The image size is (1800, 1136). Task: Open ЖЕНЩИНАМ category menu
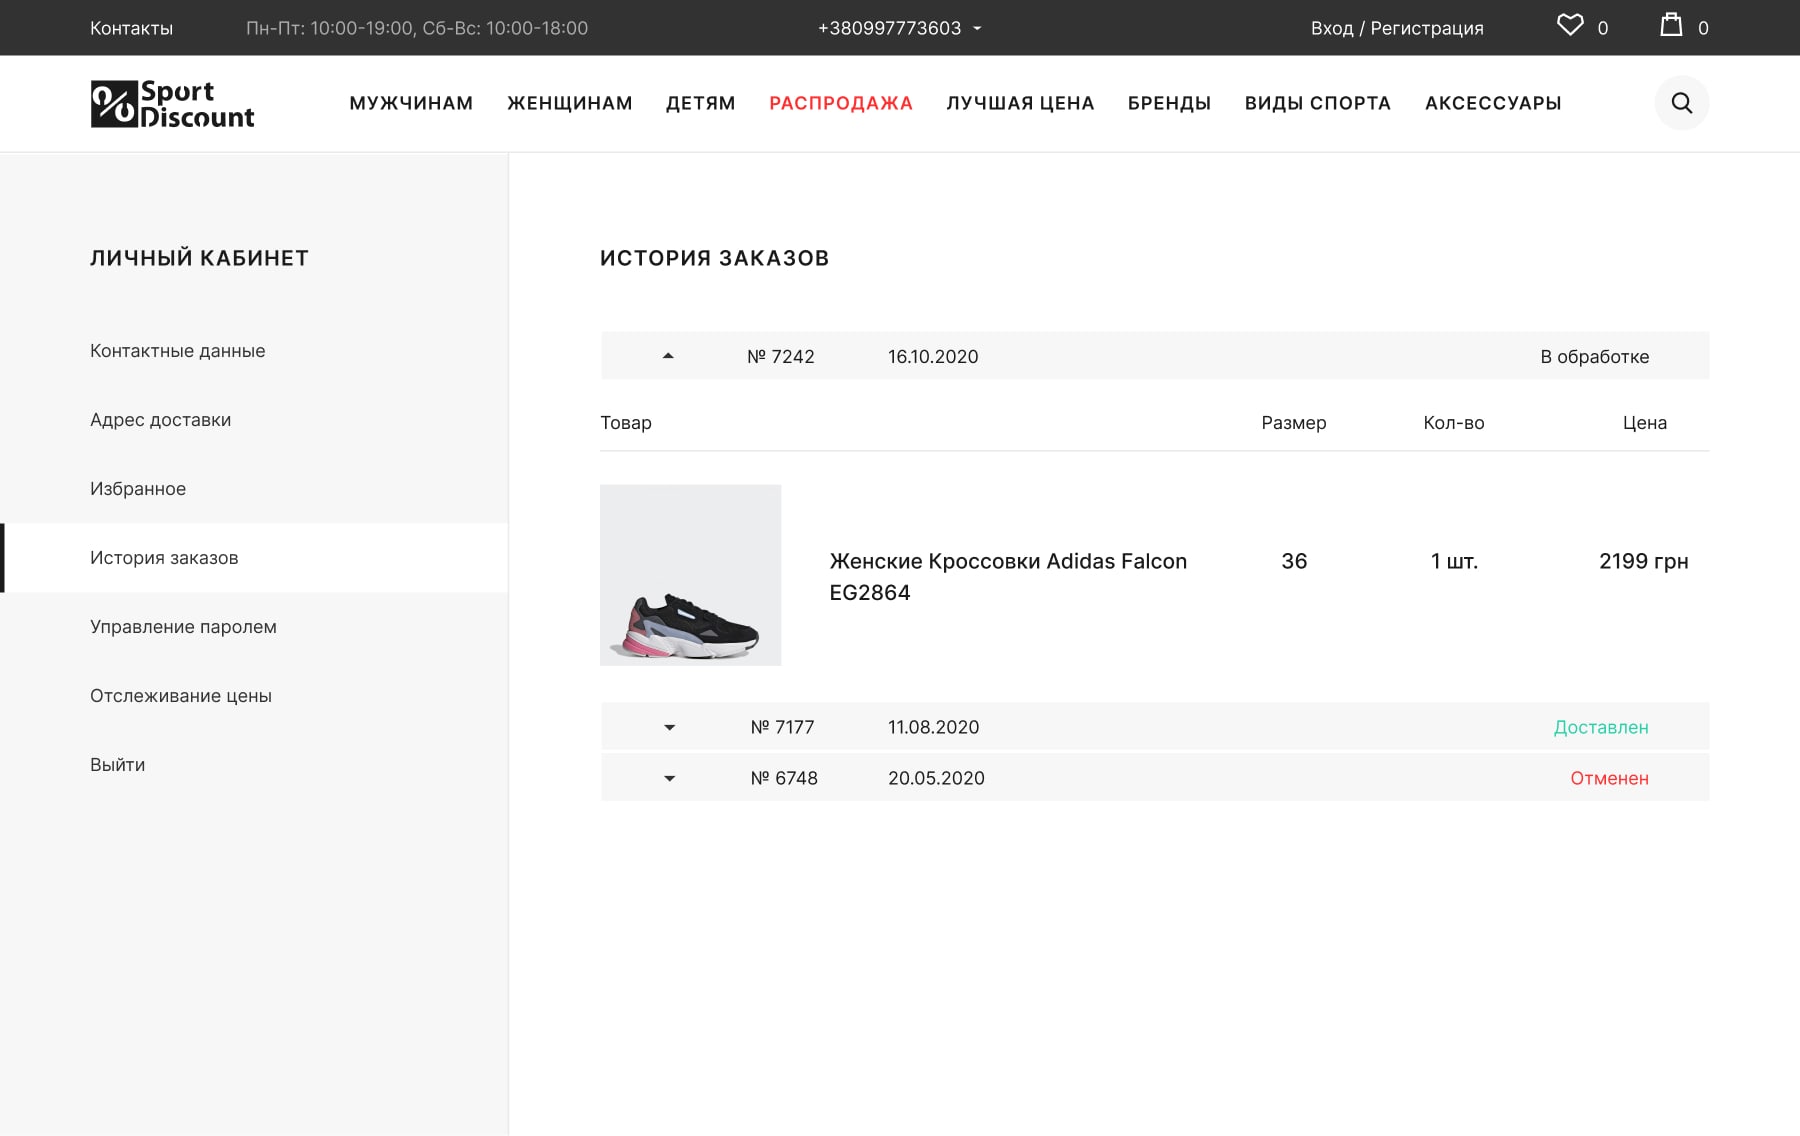click(570, 103)
